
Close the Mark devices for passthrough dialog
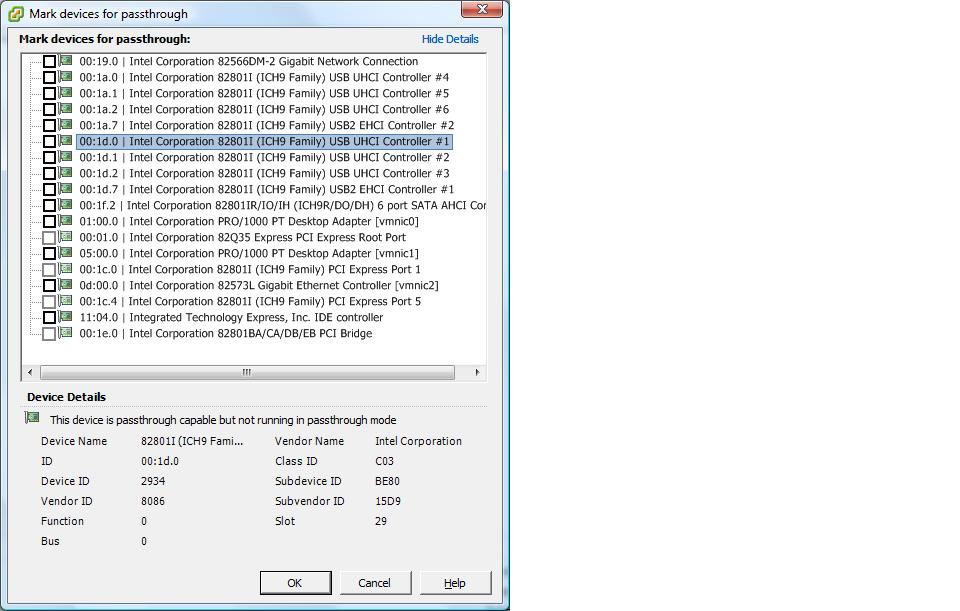pos(482,9)
